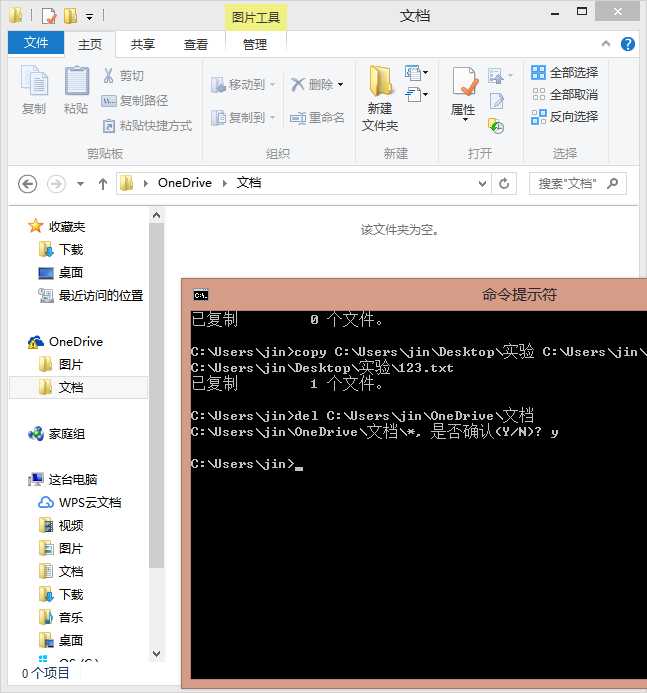The image size is (647, 693).
Task: Go back with the Back arrow
Action: click(x=27, y=183)
